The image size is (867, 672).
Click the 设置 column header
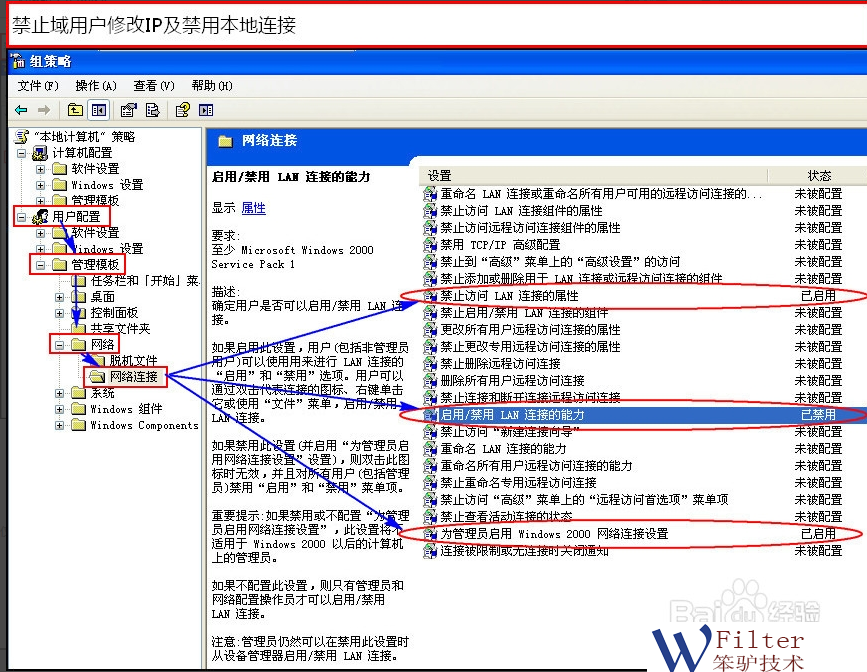440,175
